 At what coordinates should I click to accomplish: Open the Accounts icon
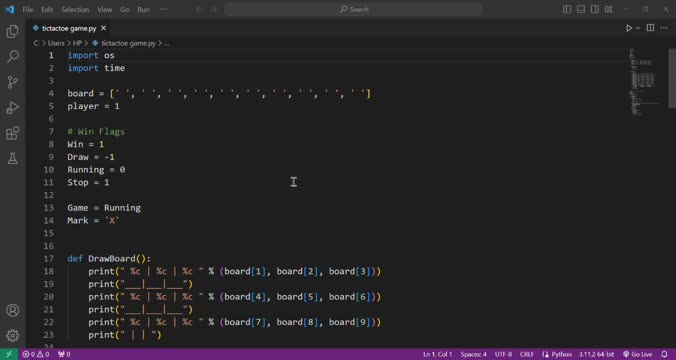coord(13,310)
